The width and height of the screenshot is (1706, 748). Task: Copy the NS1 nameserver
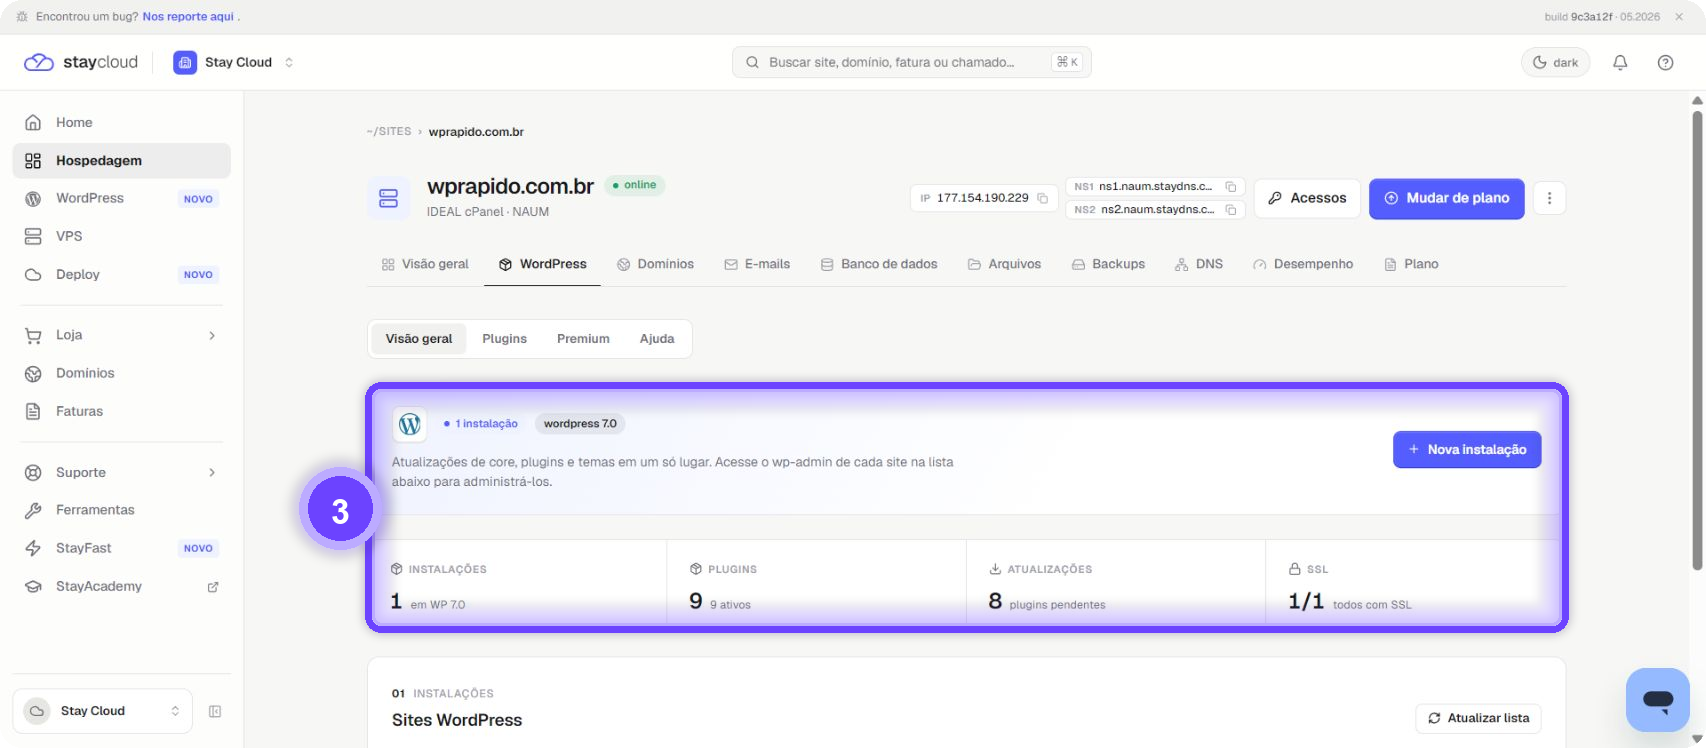pos(1231,187)
